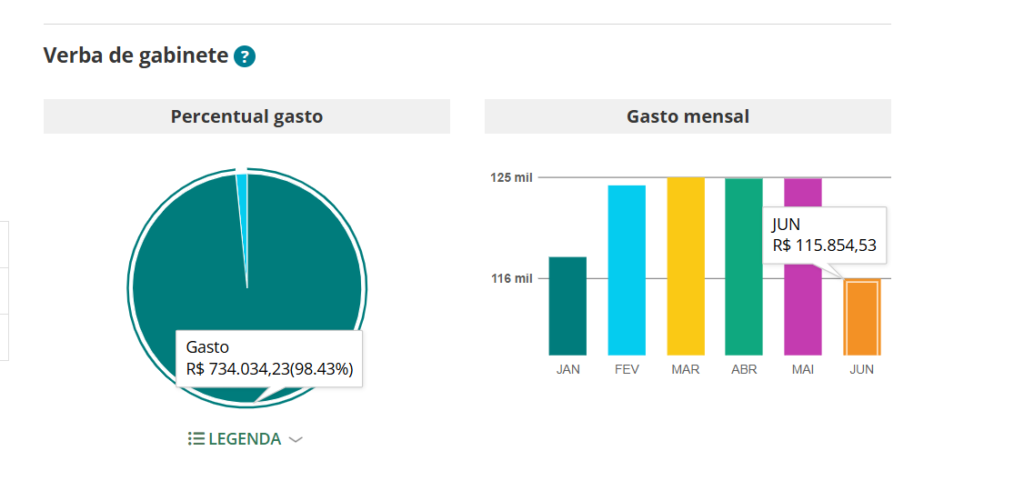Select the orange JUN bar
Image resolution: width=1024 pixels, height=481 pixels.
coord(861,317)
